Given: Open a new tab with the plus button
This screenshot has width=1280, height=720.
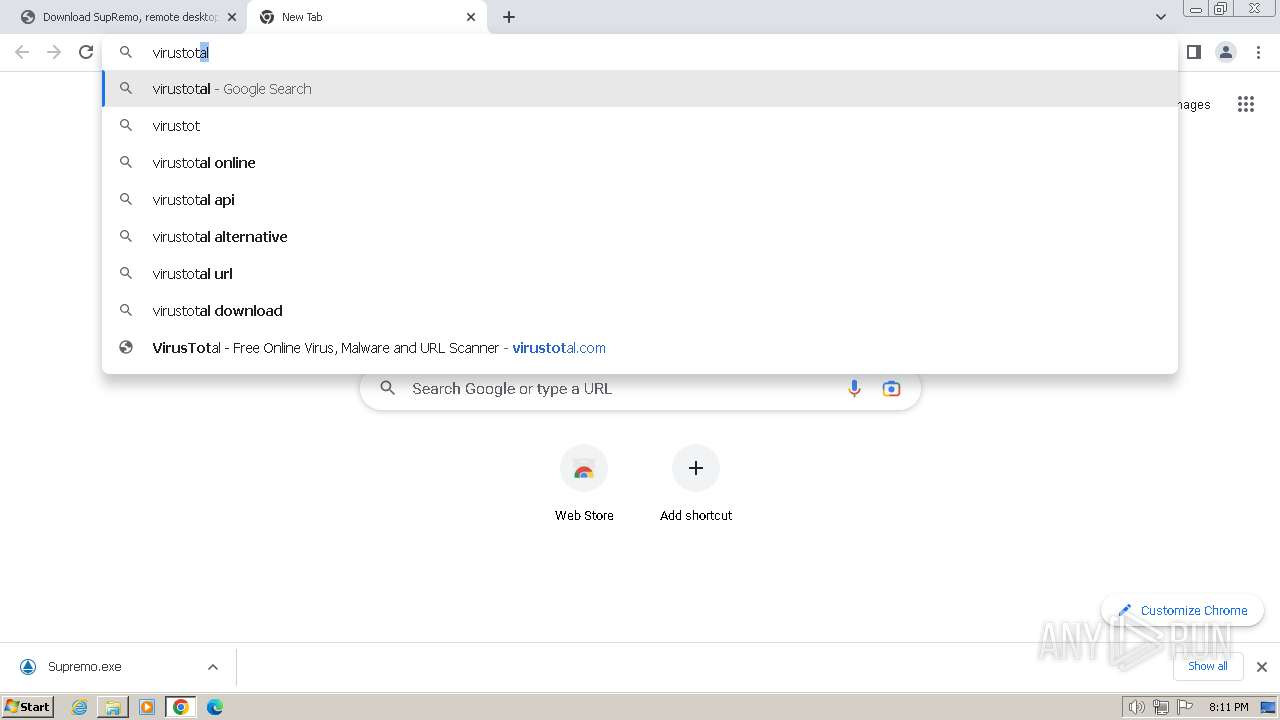Looking at the screenshot, I should pyautogui.click(x=509, y=17).
